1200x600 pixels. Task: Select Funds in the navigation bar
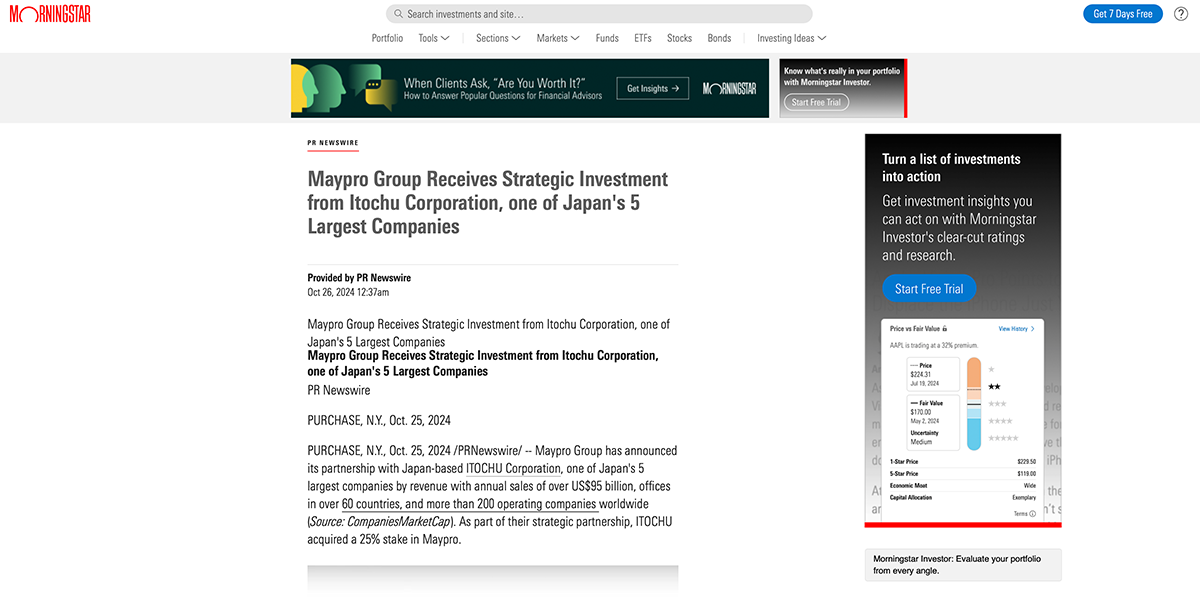pyautogui.click(x=607, y=37)
